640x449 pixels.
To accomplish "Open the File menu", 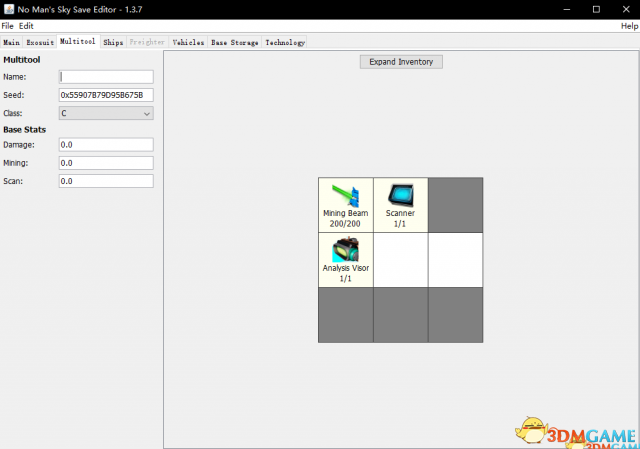I will 7,26.
